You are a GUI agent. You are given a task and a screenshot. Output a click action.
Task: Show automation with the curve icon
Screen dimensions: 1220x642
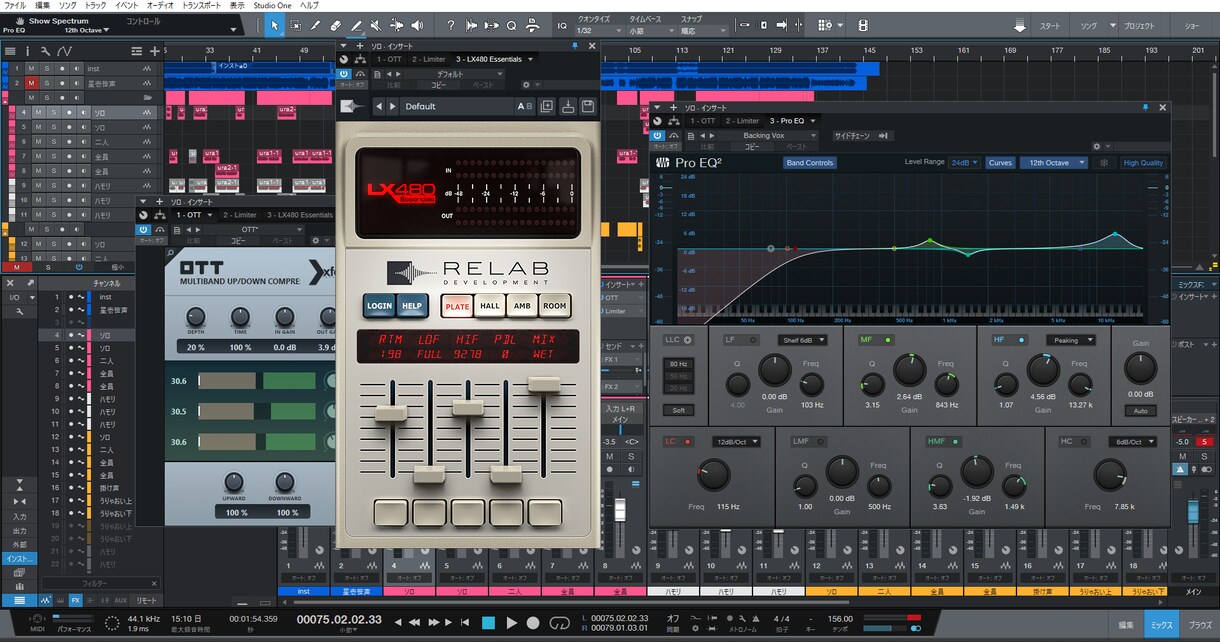pyautogui.click(x=64, y=50)
